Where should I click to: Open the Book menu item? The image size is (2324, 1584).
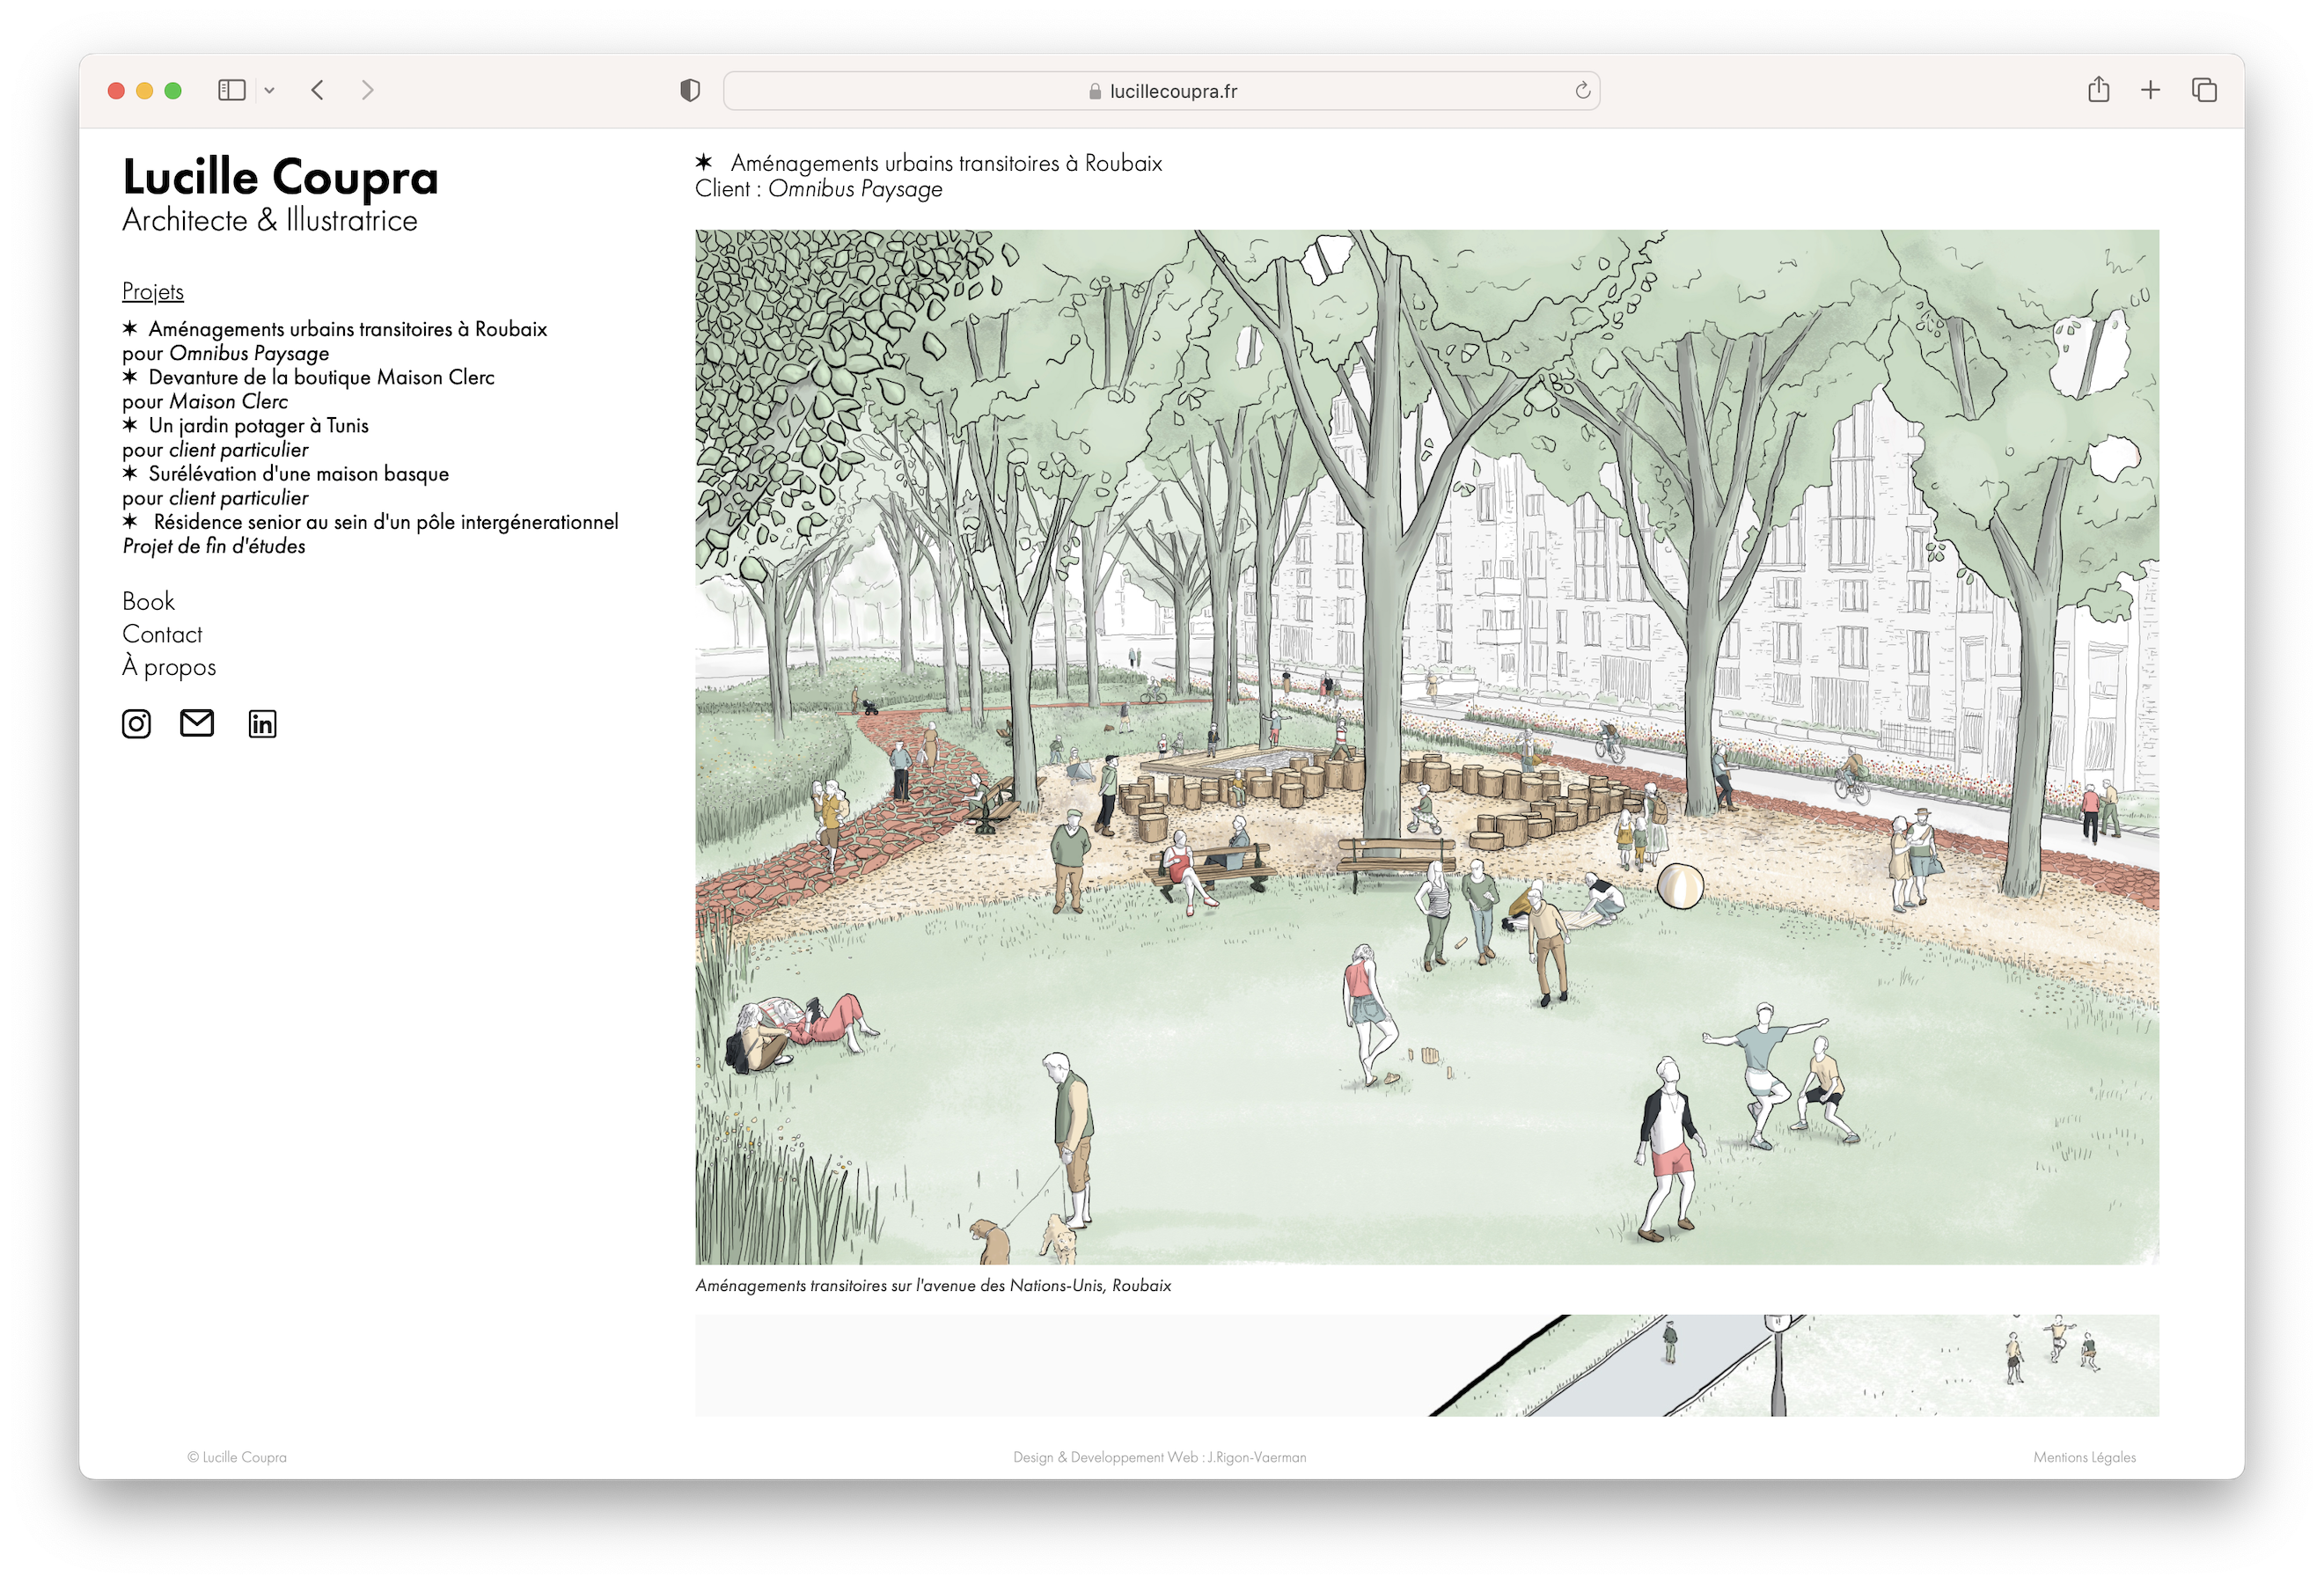[x=148, y=601]
